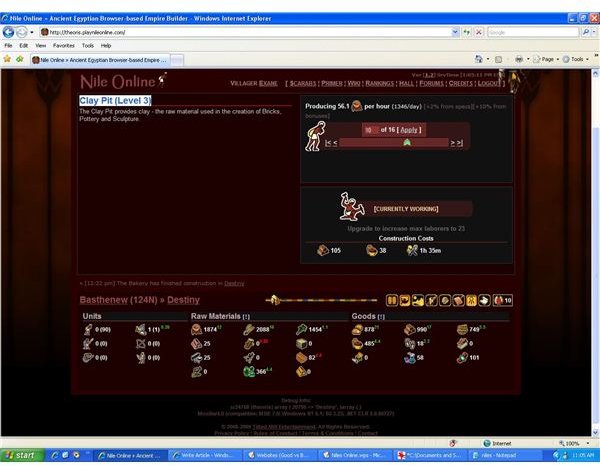Open the Rankings link
The height and width of the screenshot is (466, 600).
[x=379, y=83]
